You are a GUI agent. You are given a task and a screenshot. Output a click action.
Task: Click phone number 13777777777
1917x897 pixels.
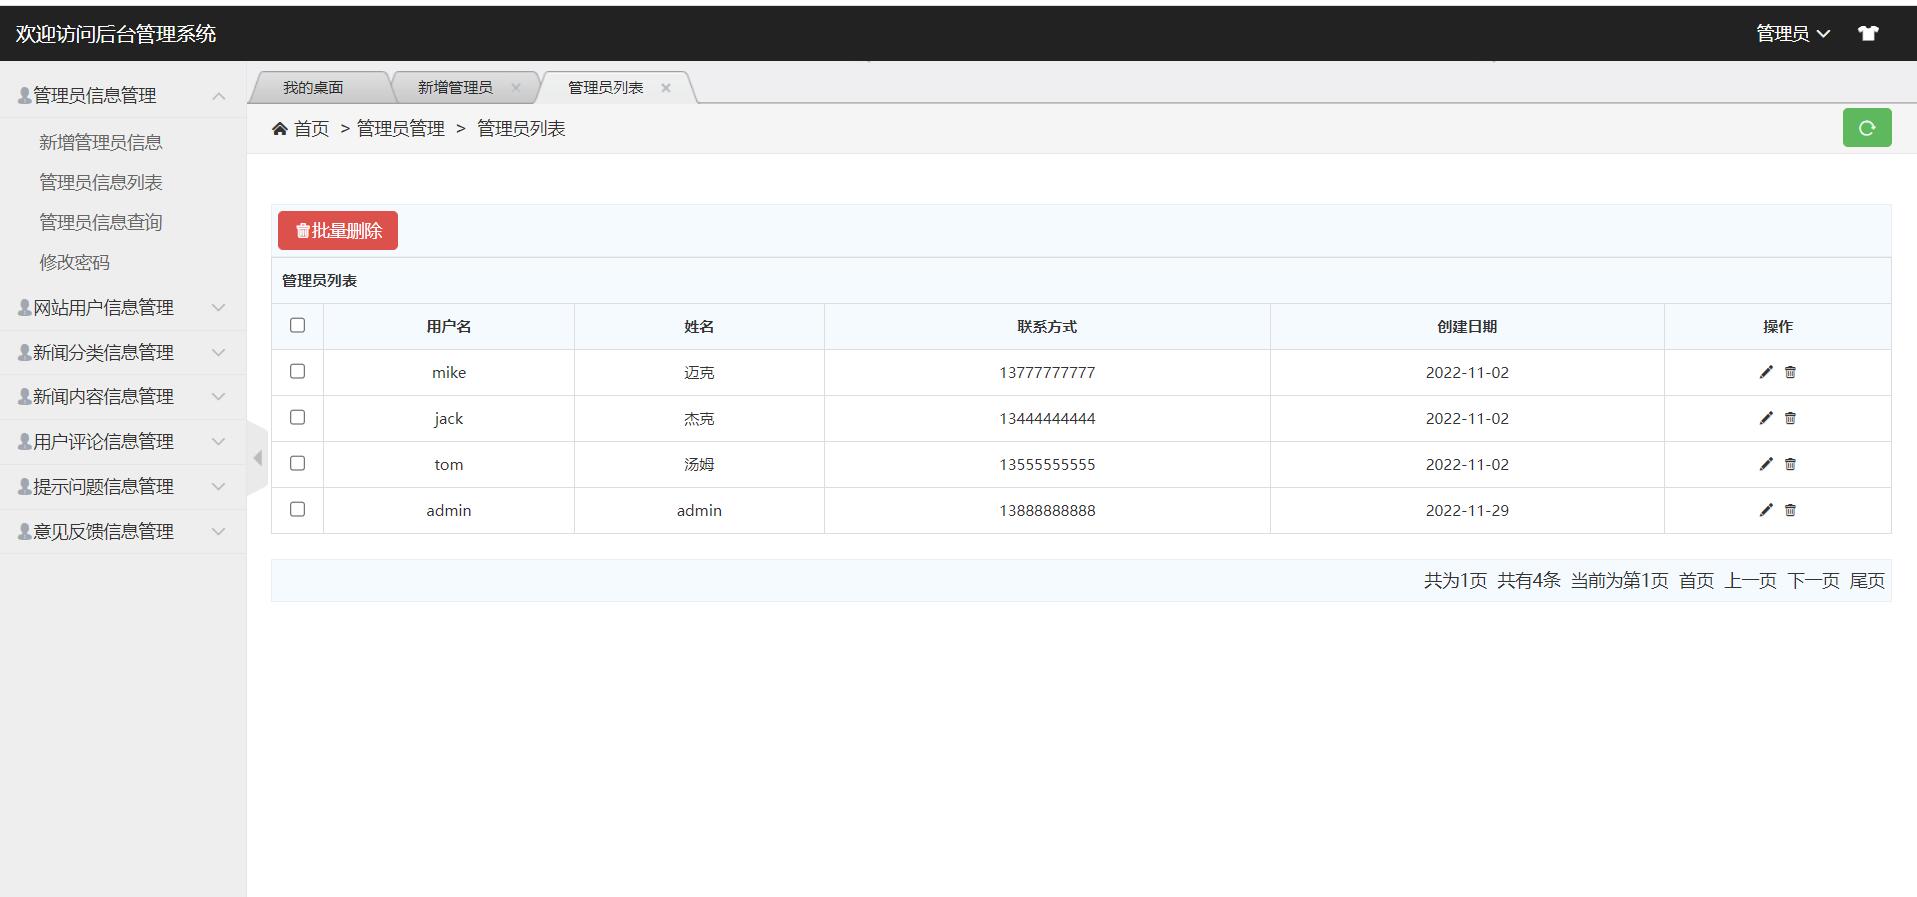[1047, 372]
